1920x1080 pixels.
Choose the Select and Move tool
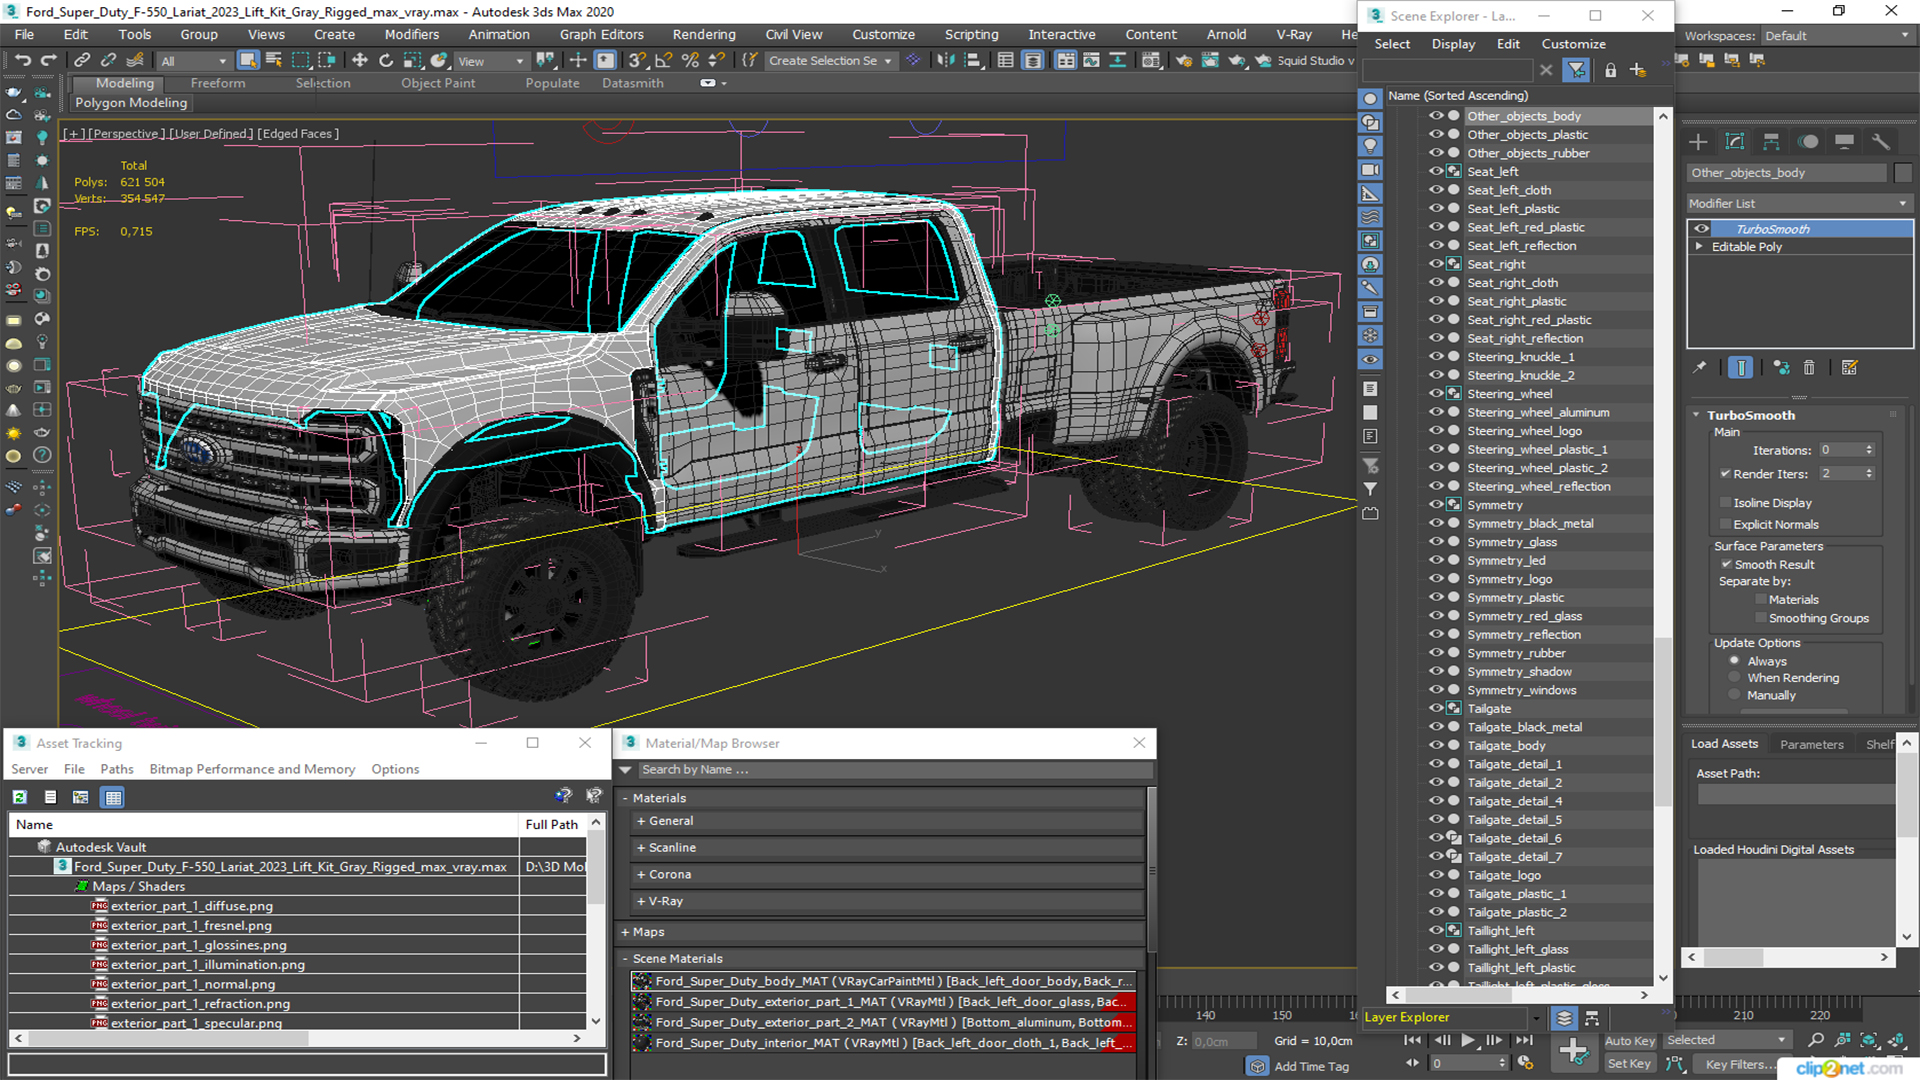pyautogui.click(x=360, y=61)
